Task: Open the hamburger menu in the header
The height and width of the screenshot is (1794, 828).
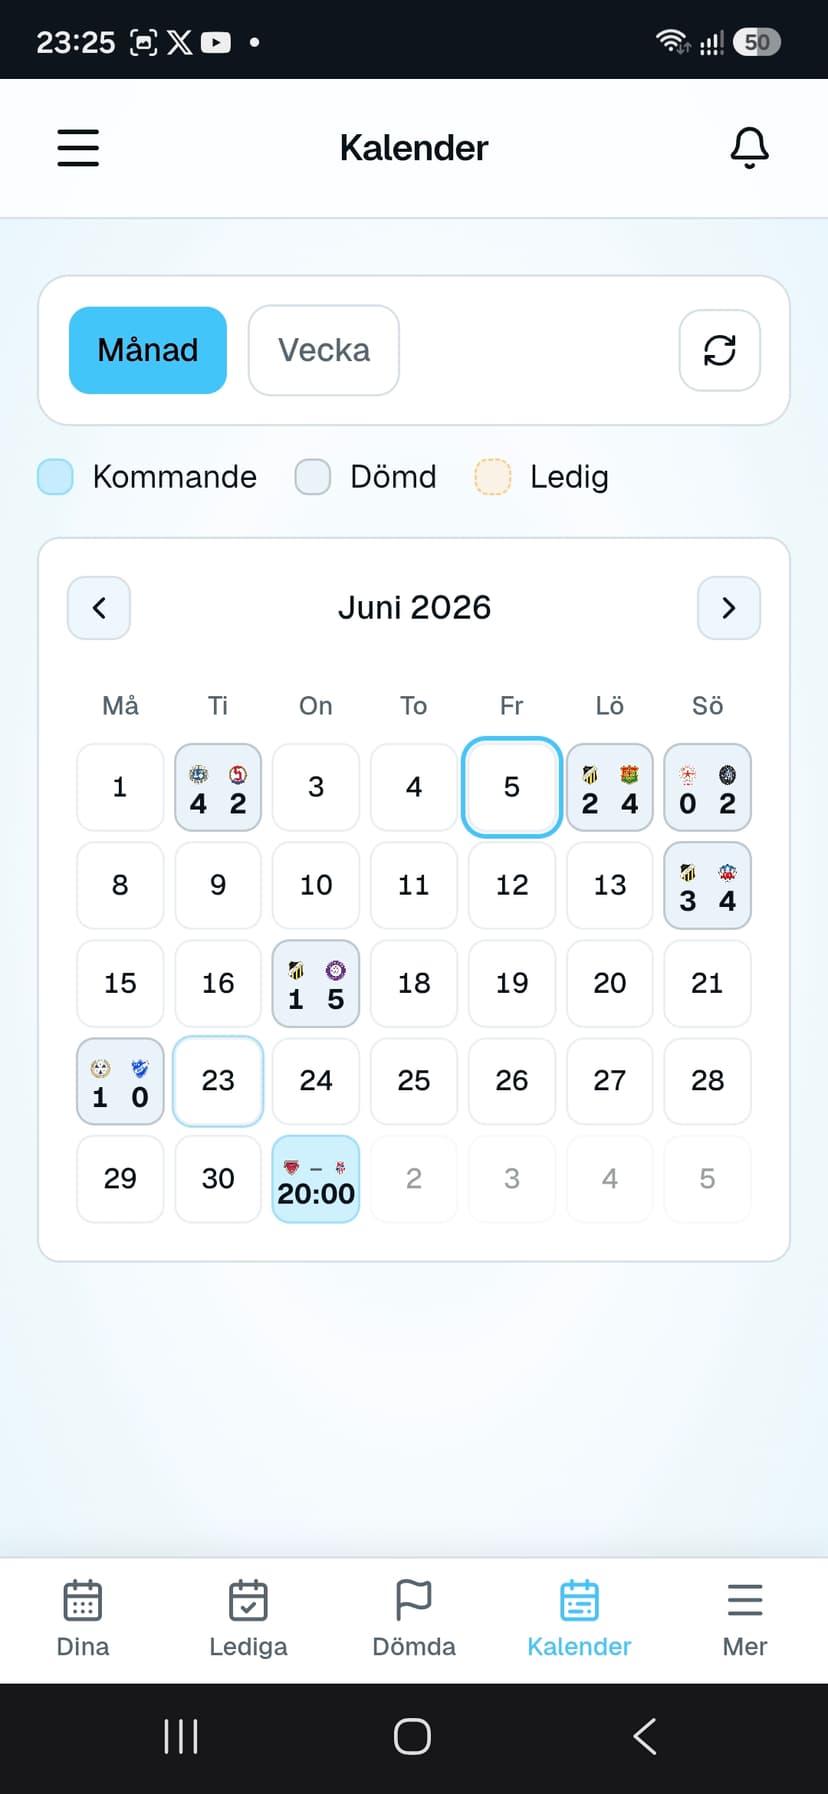Action: pos(78,148)
